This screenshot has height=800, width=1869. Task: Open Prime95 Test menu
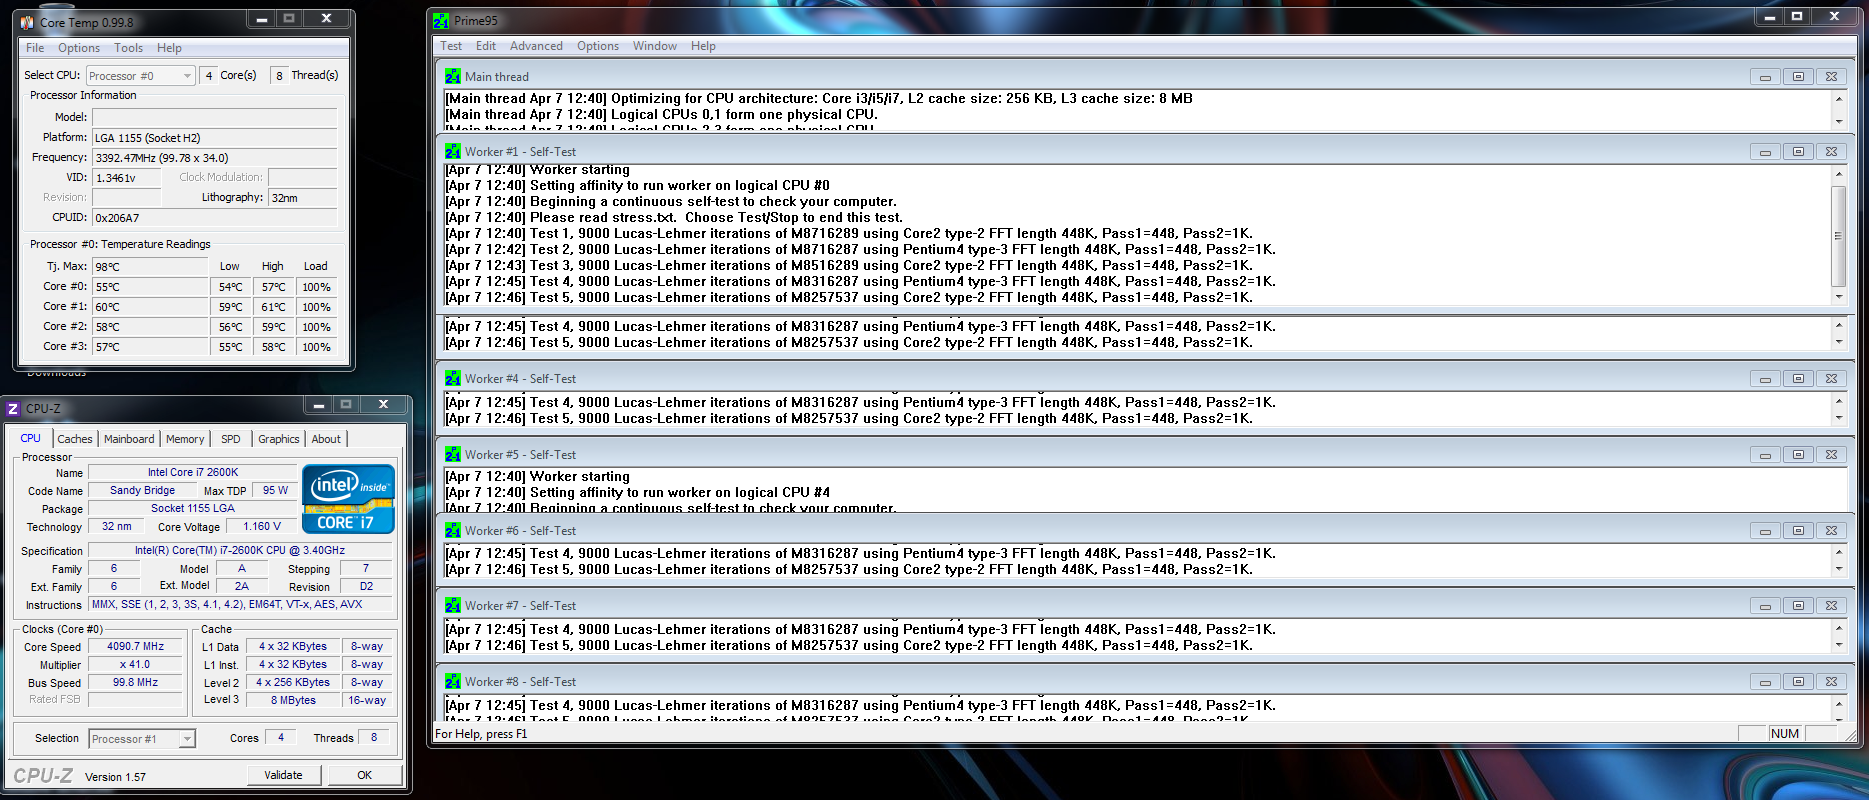(451, 46)
